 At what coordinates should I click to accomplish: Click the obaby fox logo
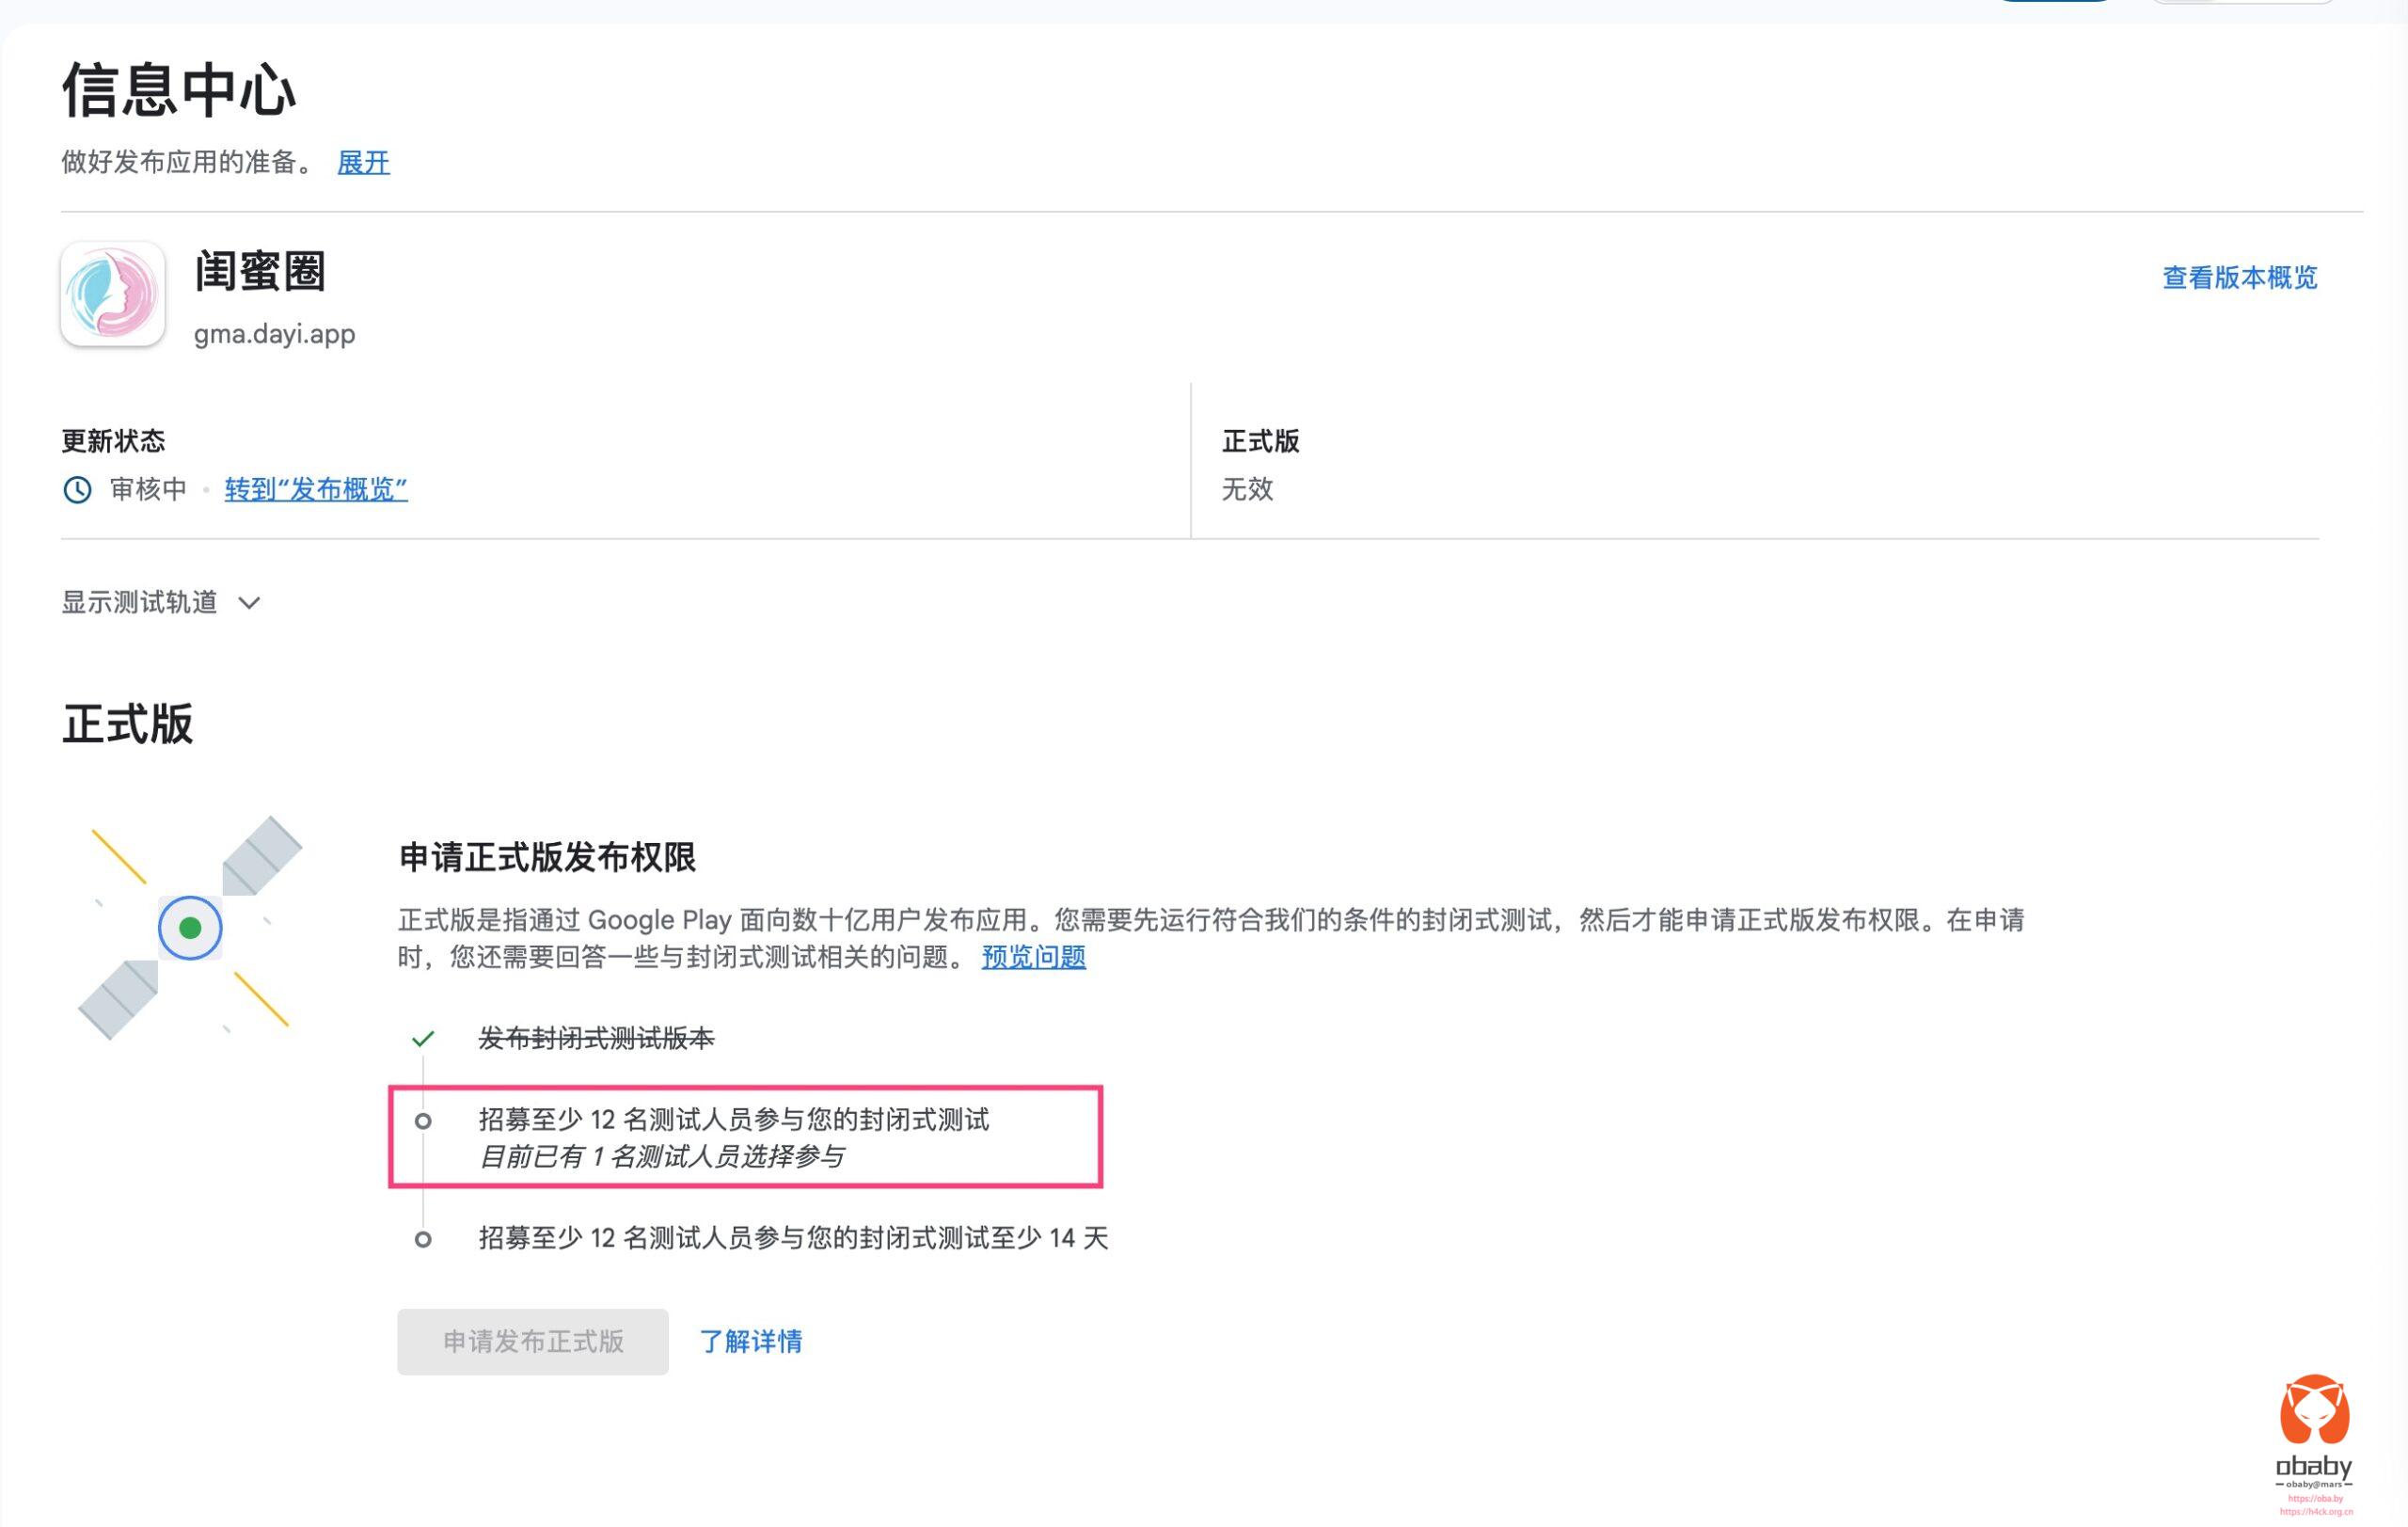point(2314,1410)
